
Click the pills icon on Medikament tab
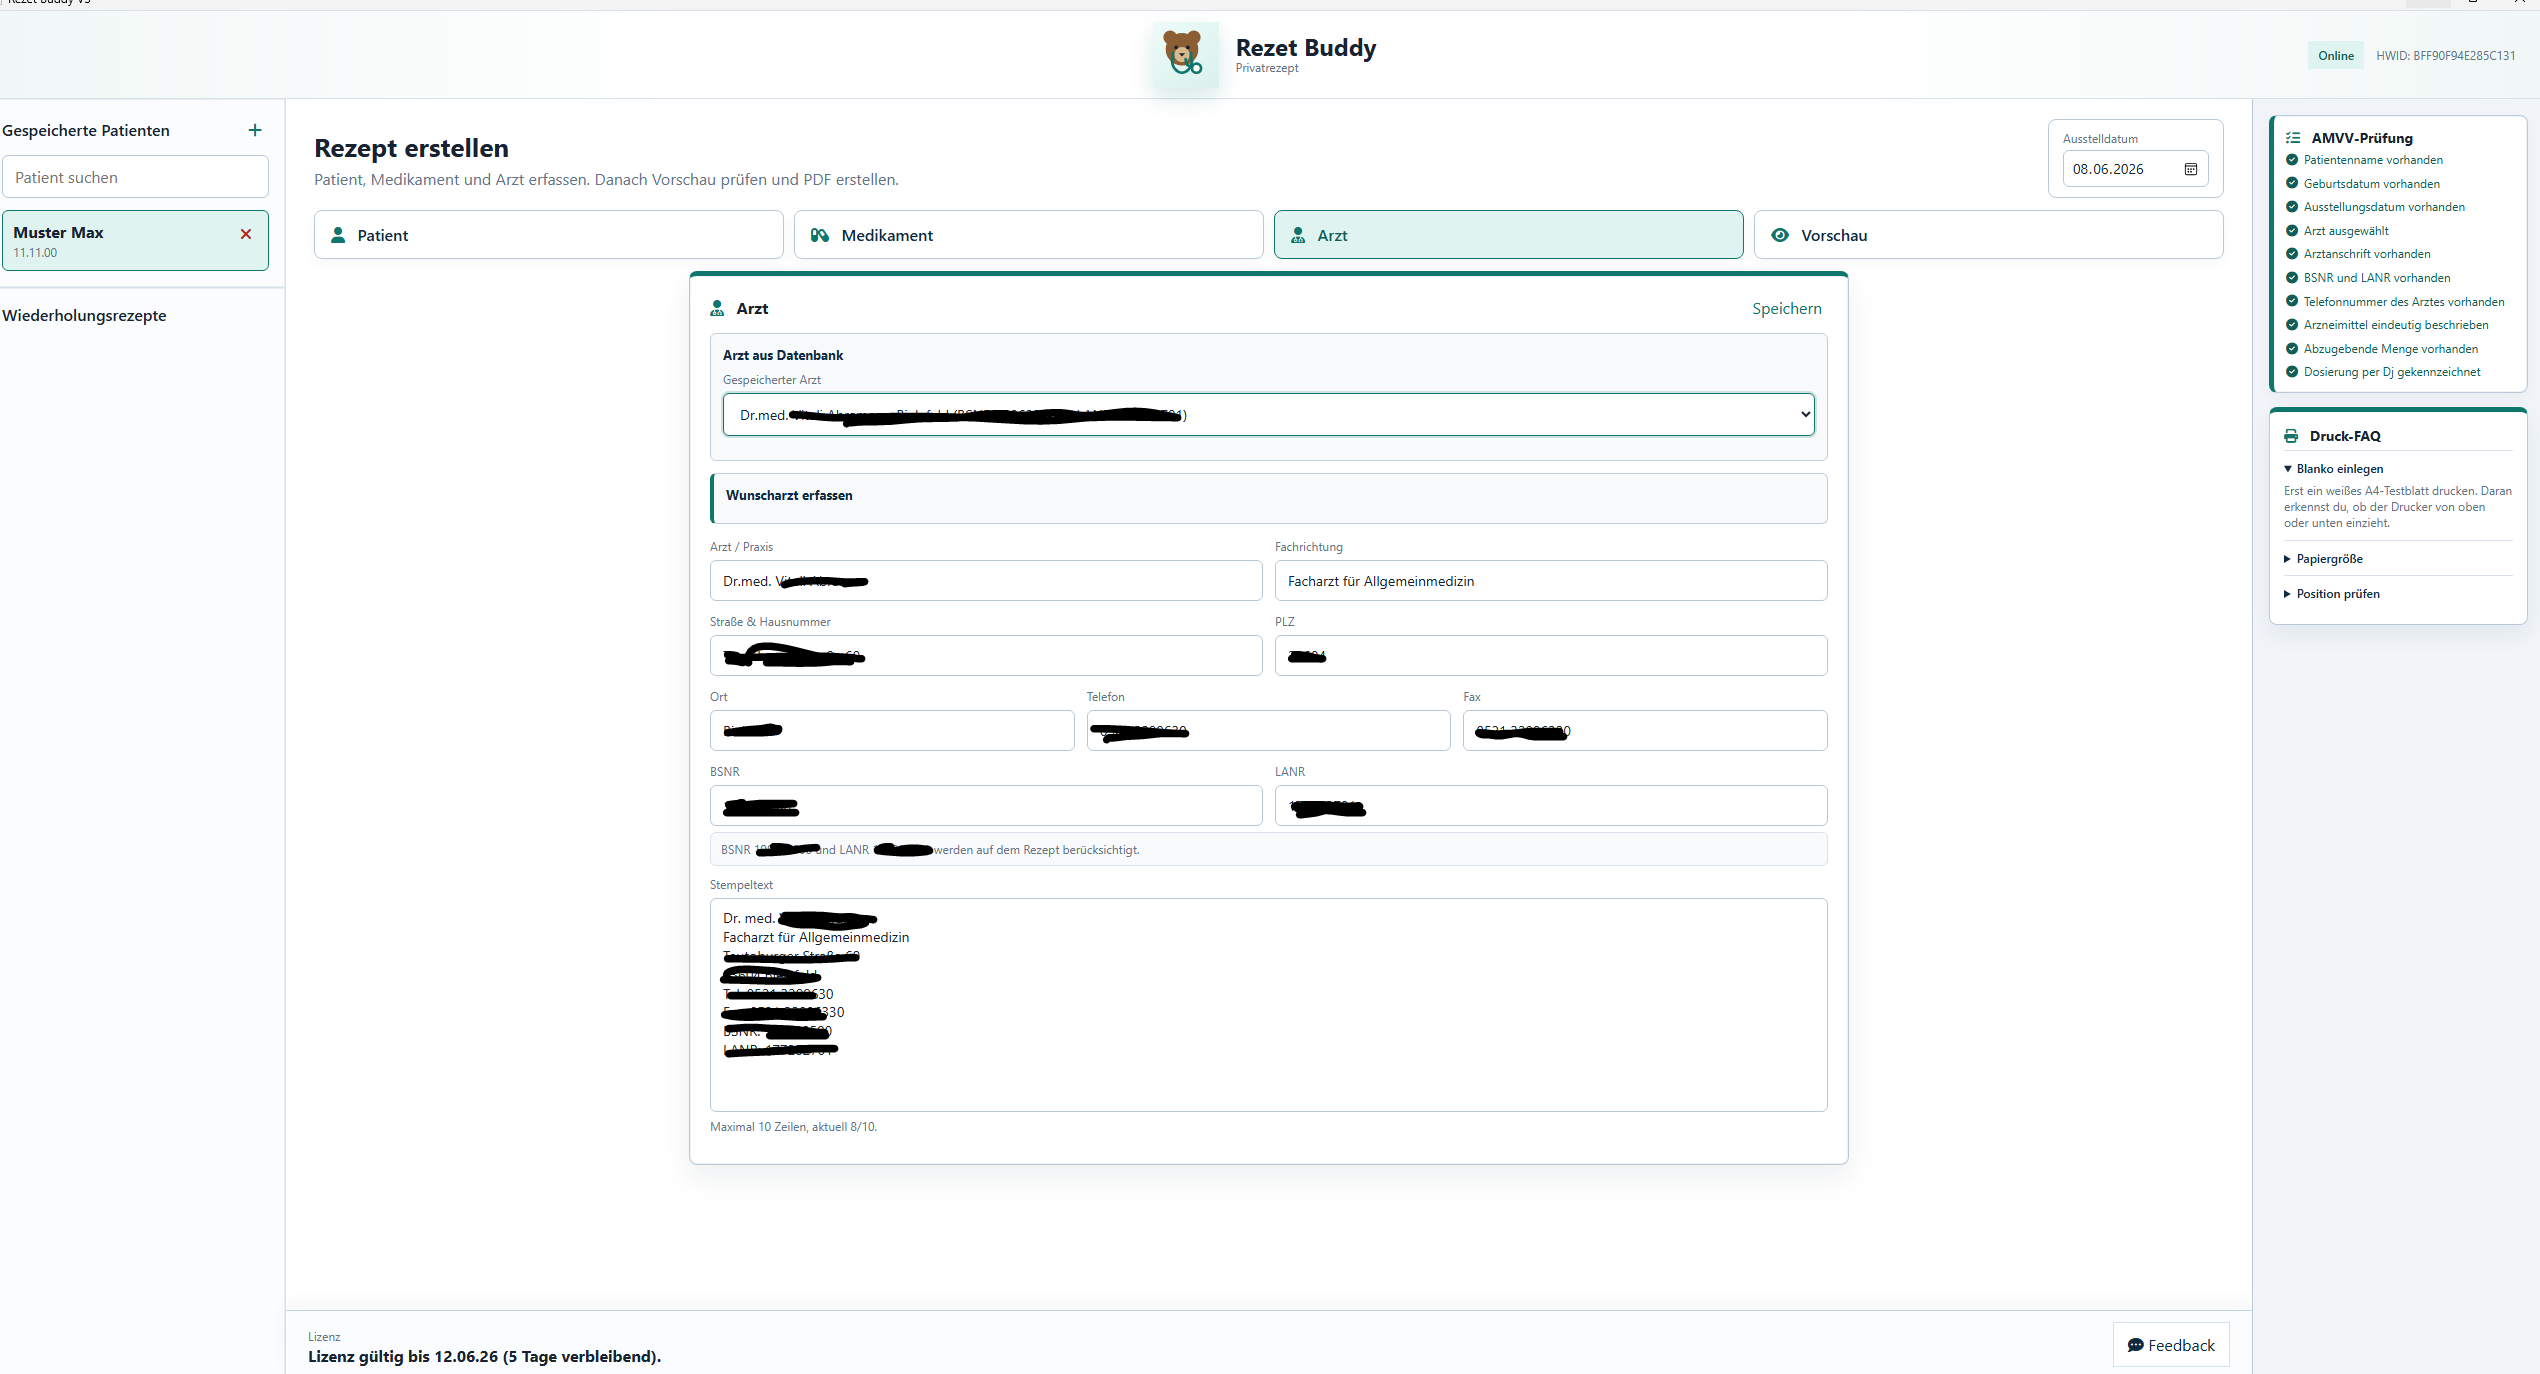(x=820, y=235)
